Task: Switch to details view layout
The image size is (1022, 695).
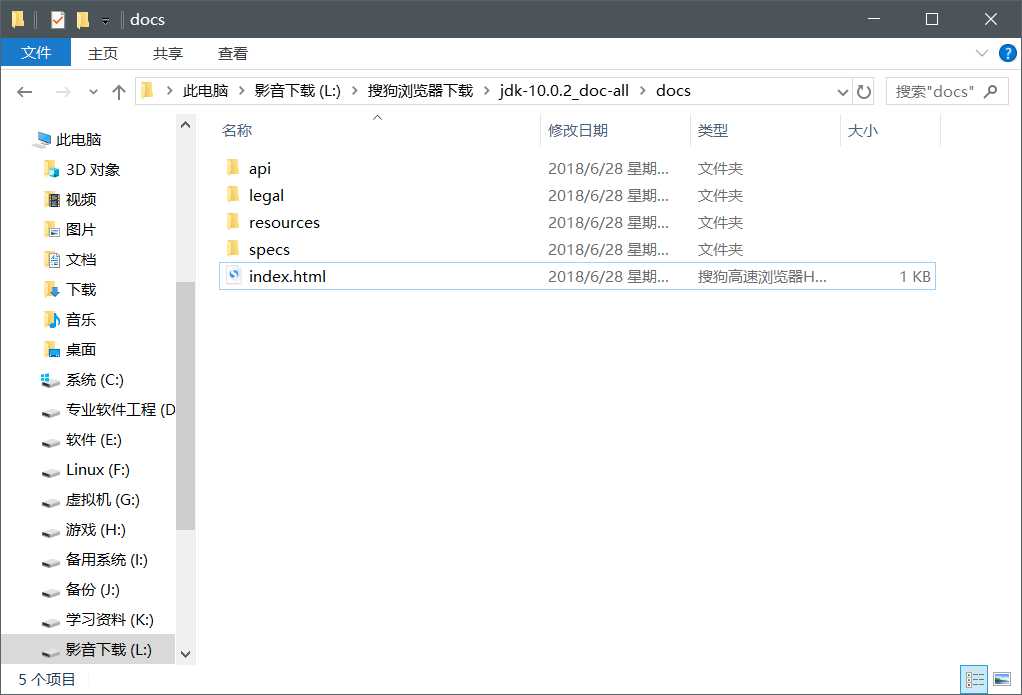Action: 974,679
